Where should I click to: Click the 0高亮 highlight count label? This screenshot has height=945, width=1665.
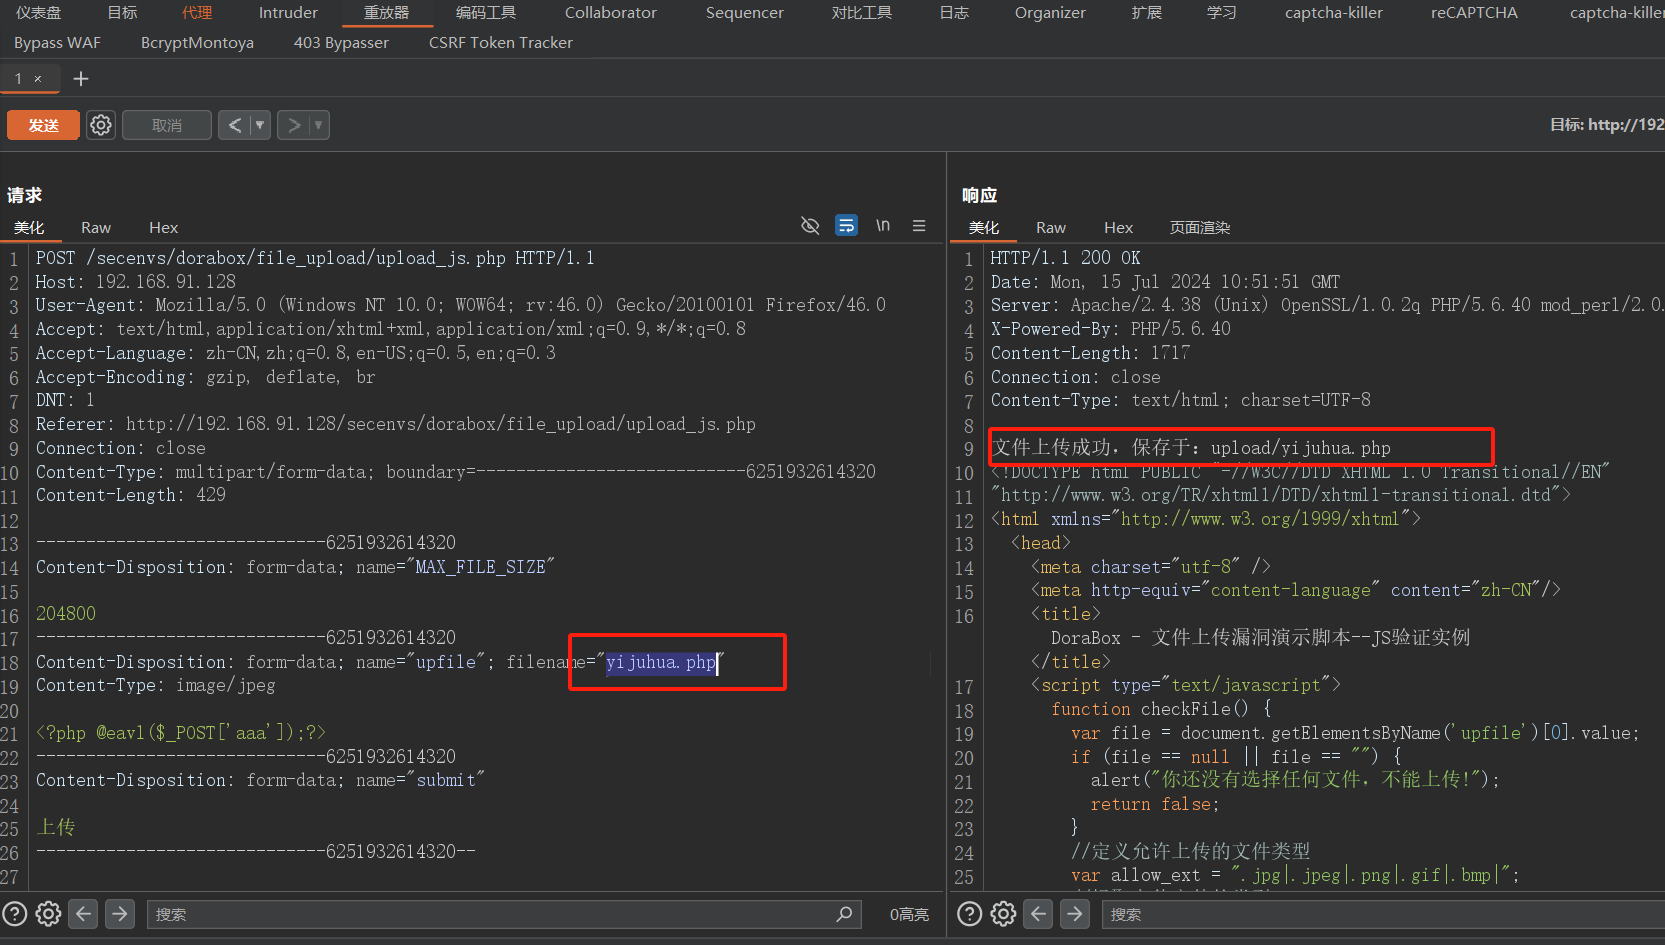coord(909,914)
